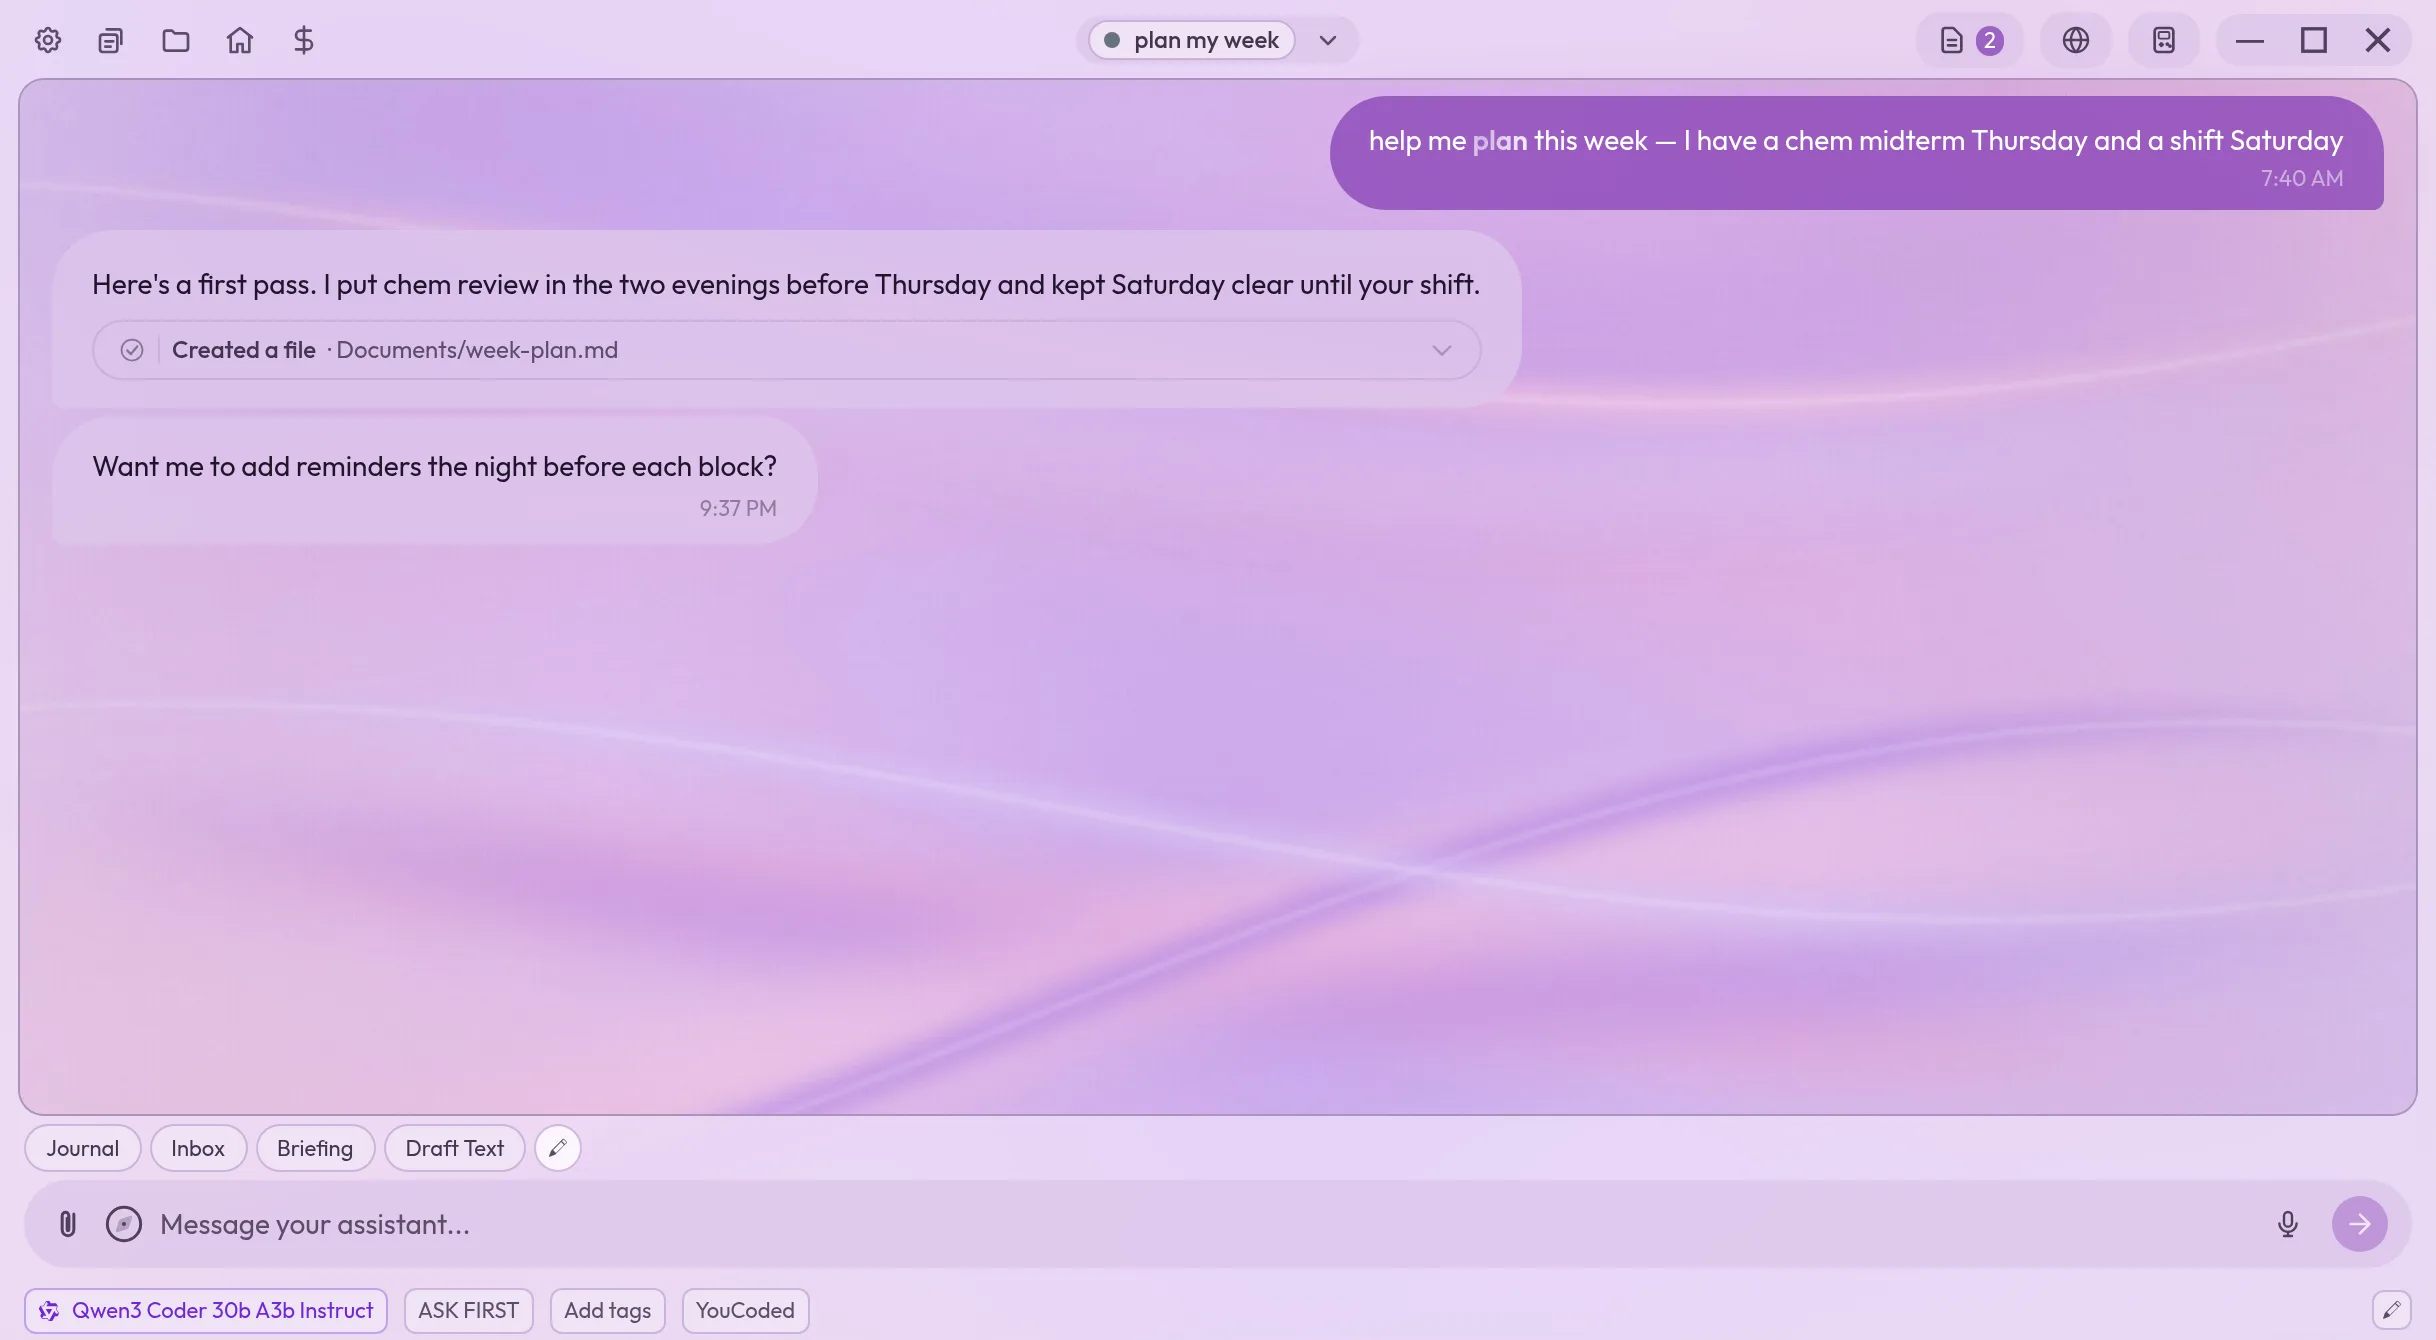Click the YouCoded label

[745, 1310]
